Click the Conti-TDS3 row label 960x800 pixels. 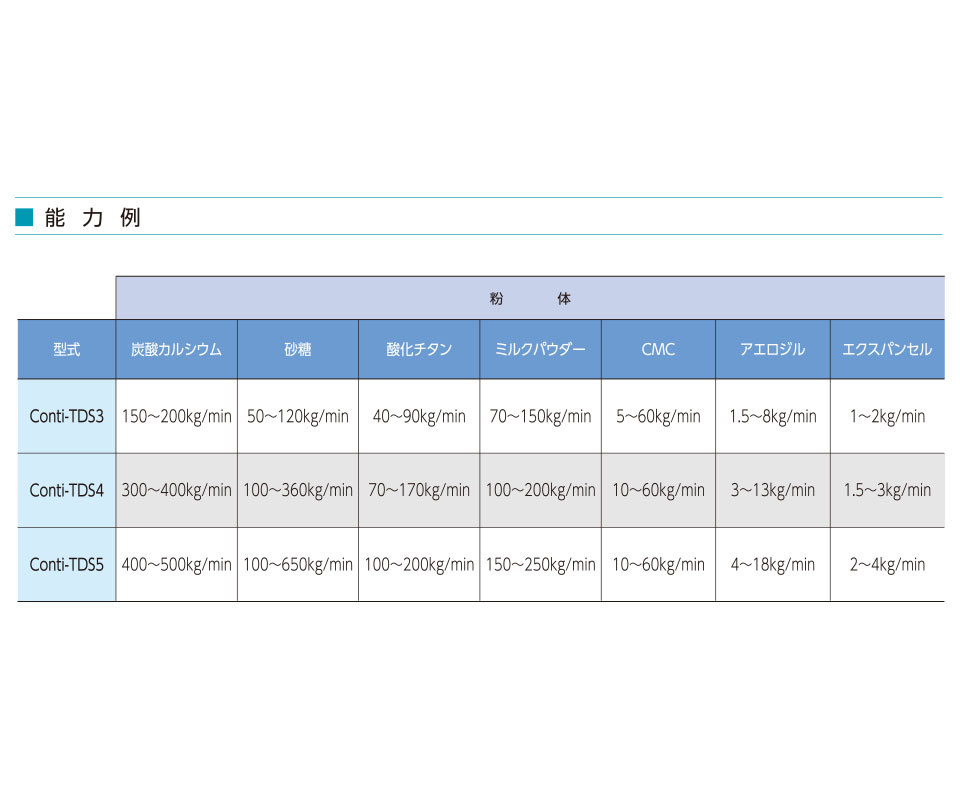[67, 416]
